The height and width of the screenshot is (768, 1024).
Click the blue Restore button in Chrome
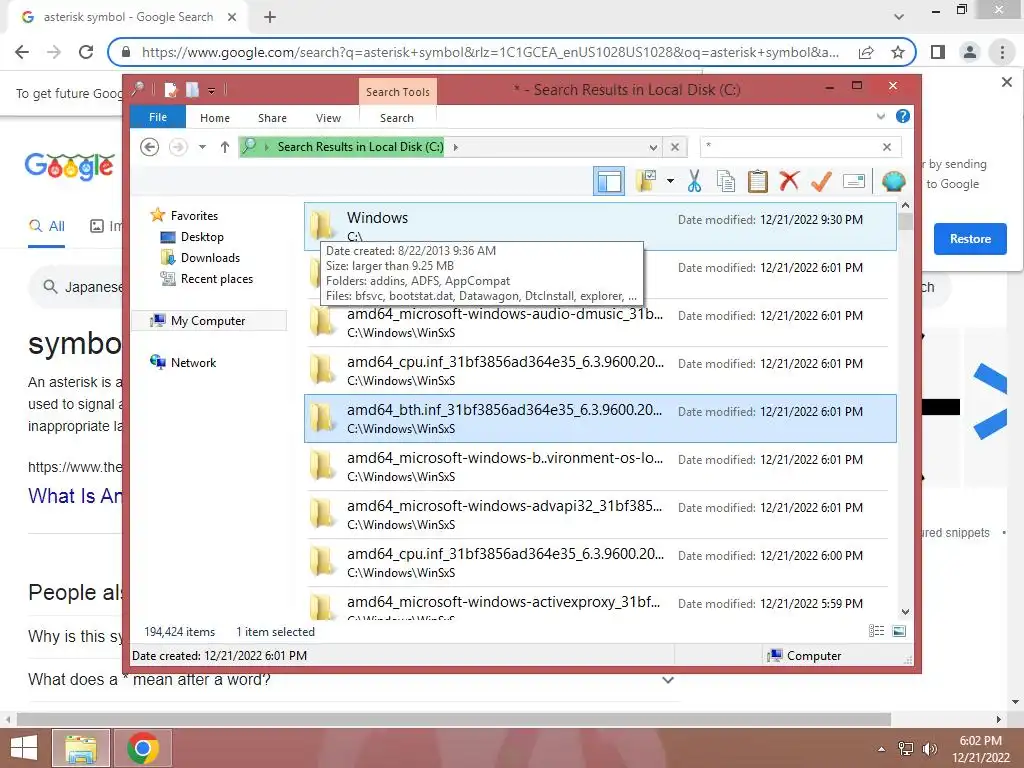tap(970, 239)
